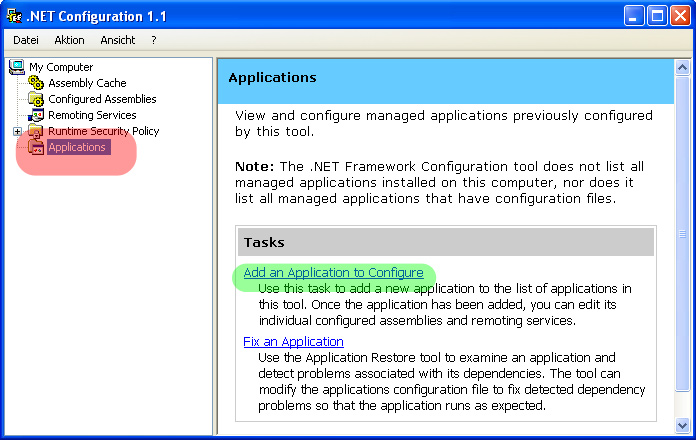Click the Runtime Security Policy folder icon

pos(36,131)
